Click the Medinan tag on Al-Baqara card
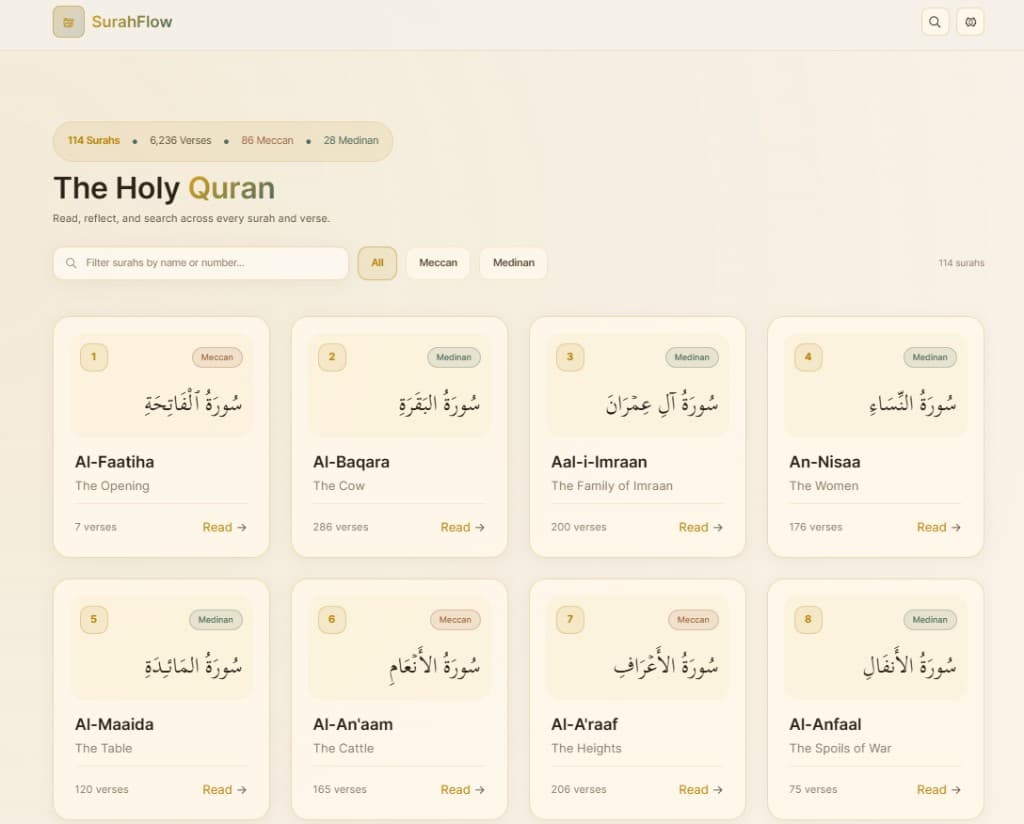1024x824 pixels. pyautogui.click(x=454, y=357)
